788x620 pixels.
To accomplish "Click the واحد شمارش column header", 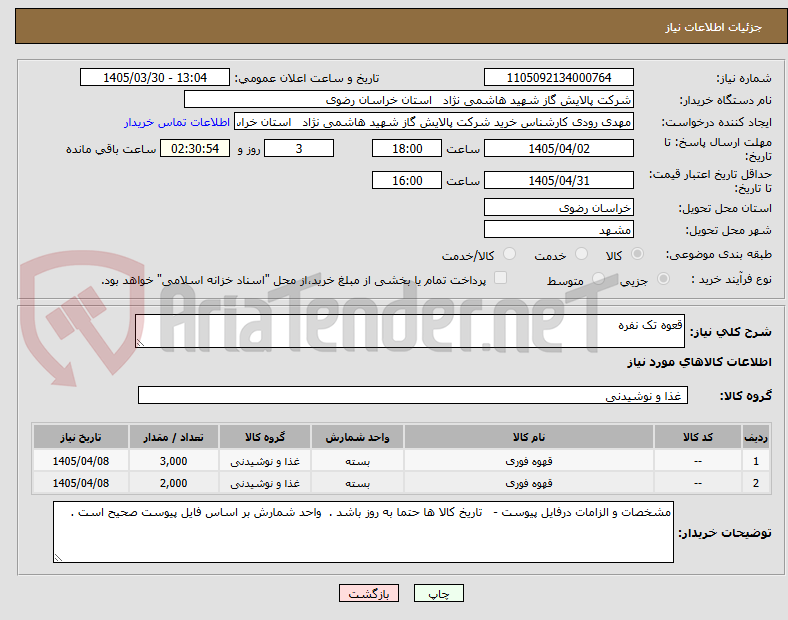I will tap(357, 437).
